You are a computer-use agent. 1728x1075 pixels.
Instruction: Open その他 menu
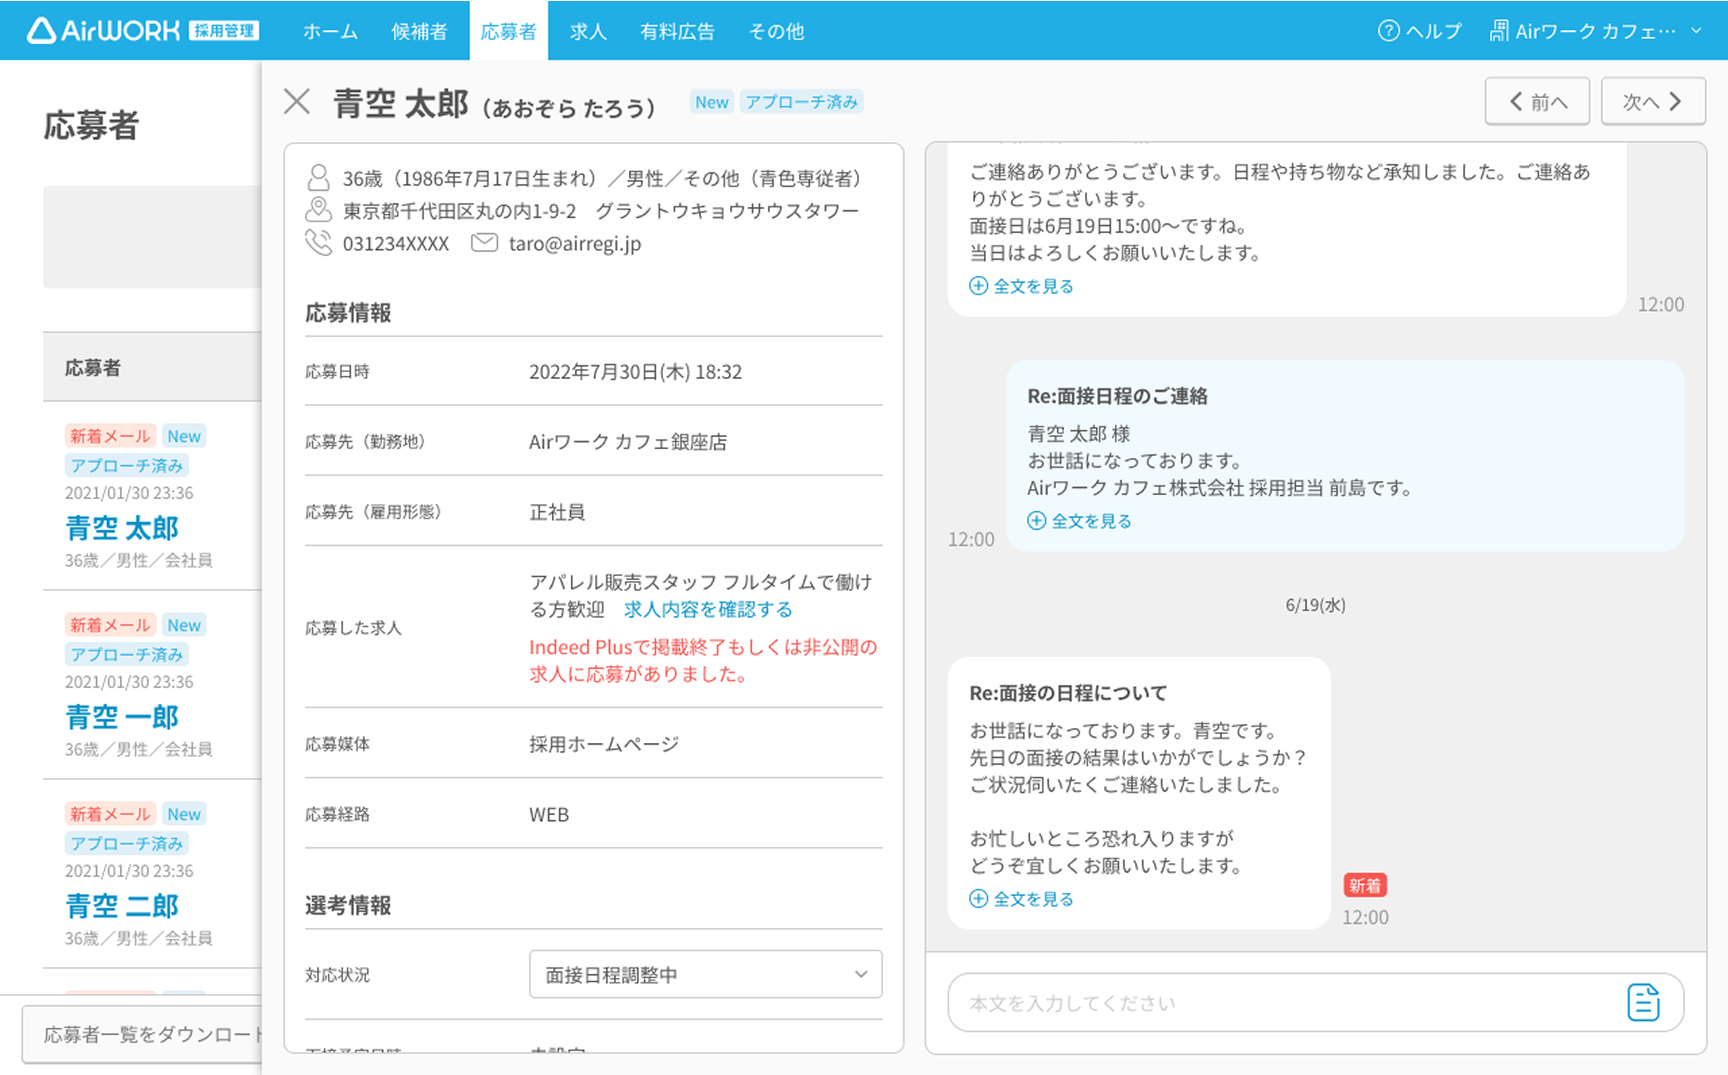coord(776,31)
